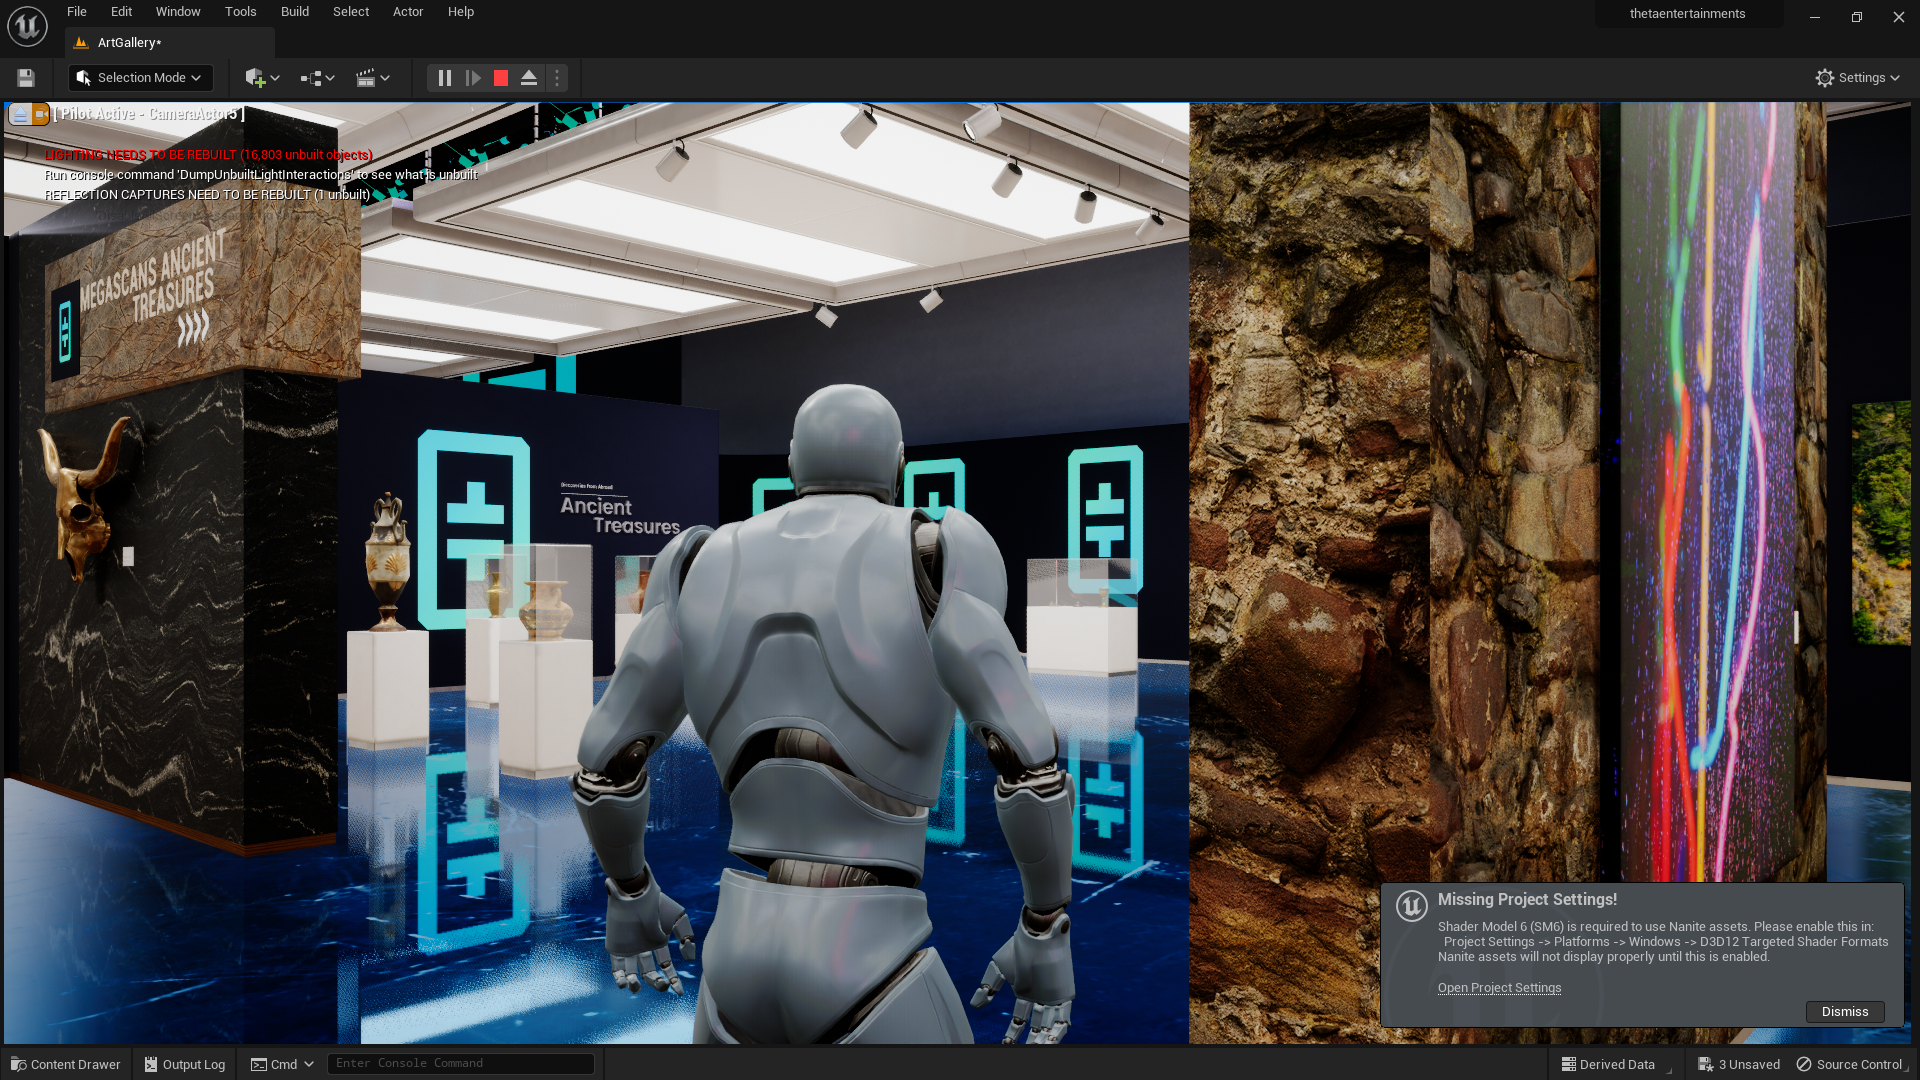Expand the add content (cube plus) dropdown
The width and height of the screenshot is (1920, 1080).
tap(262, 78)
